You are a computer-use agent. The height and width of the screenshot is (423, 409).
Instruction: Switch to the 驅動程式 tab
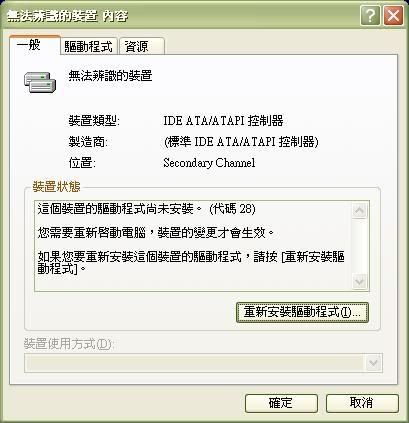(x=89, y=46)
